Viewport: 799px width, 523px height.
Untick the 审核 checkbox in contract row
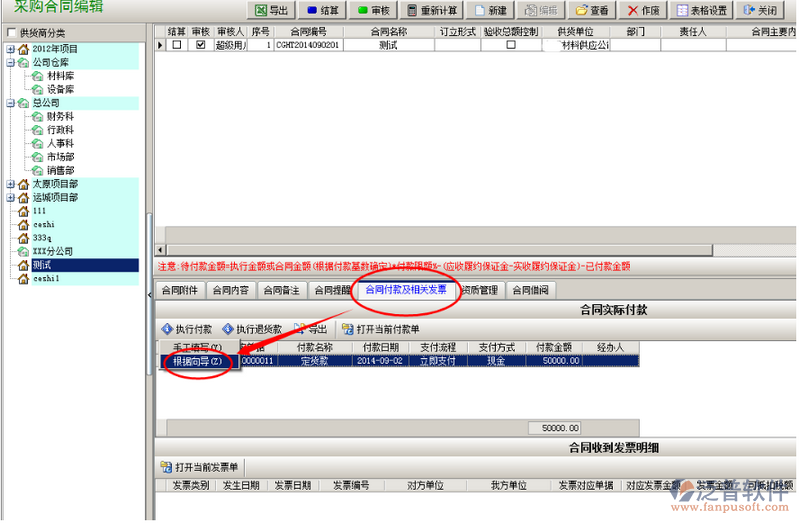click(201, 45)
